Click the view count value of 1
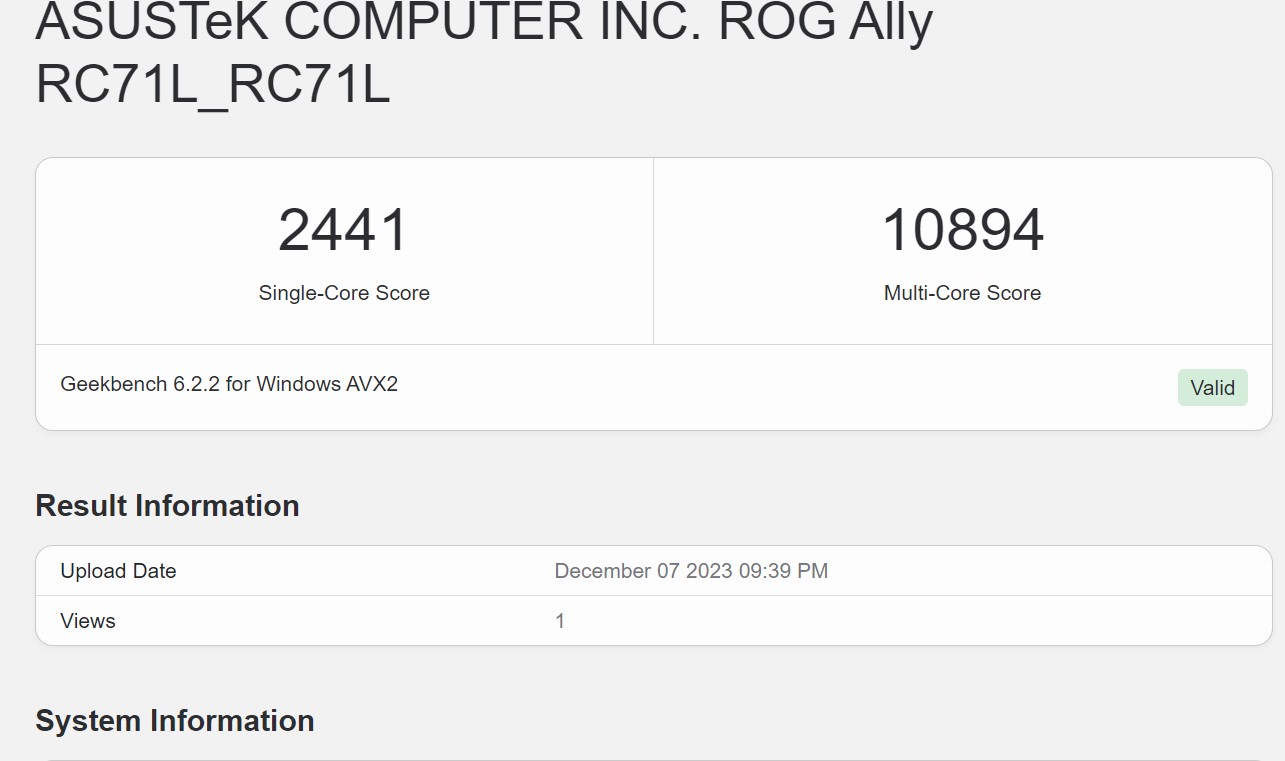The width and height of the screenshot is (1285, 761). (560, 621)
